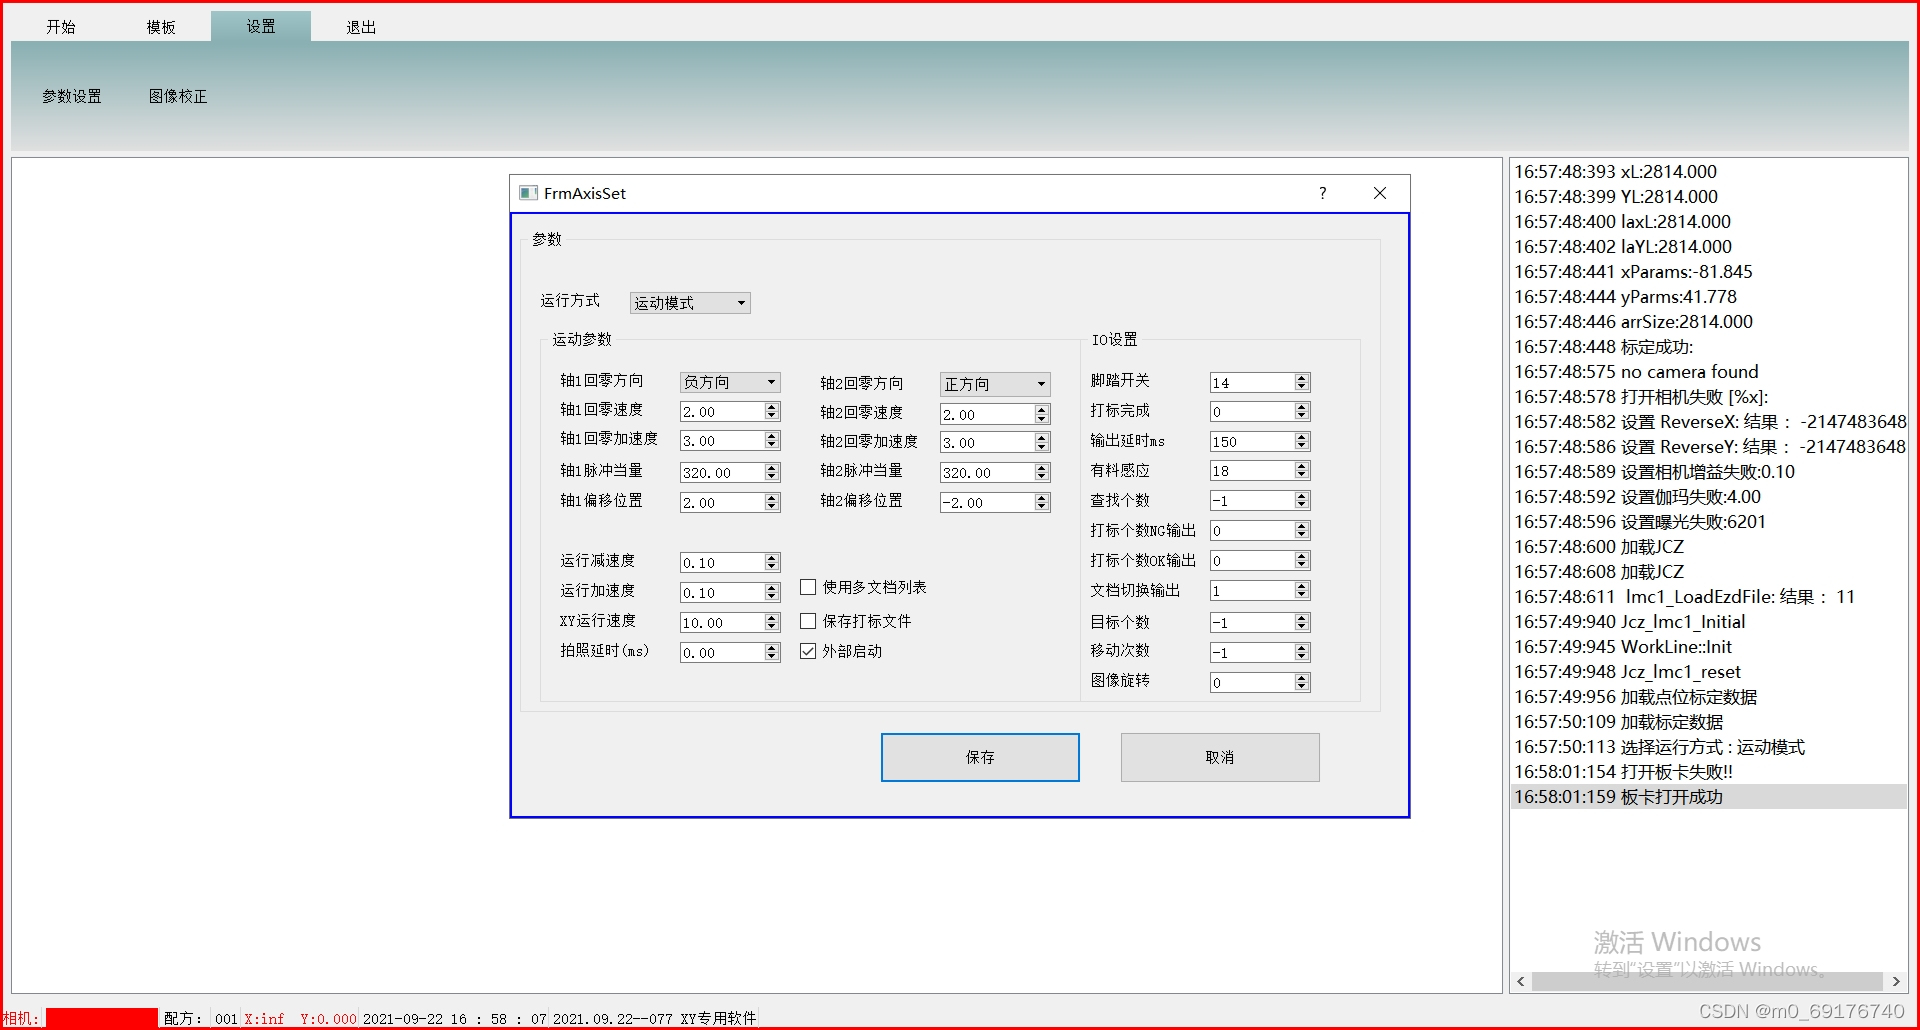Select log entry WorkLine::Init
Viewport: 1920px width, 1030px height.
point(1709,647)
